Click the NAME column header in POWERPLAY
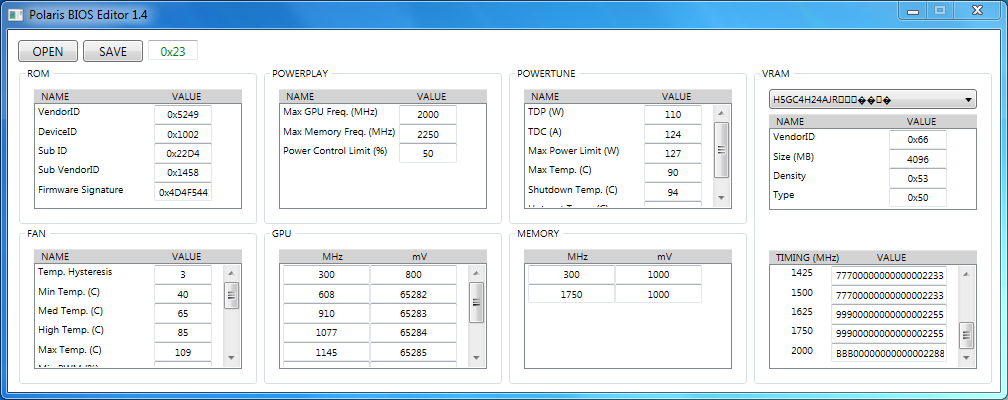This screenshot has height=400, width=1008. point(300,96)
